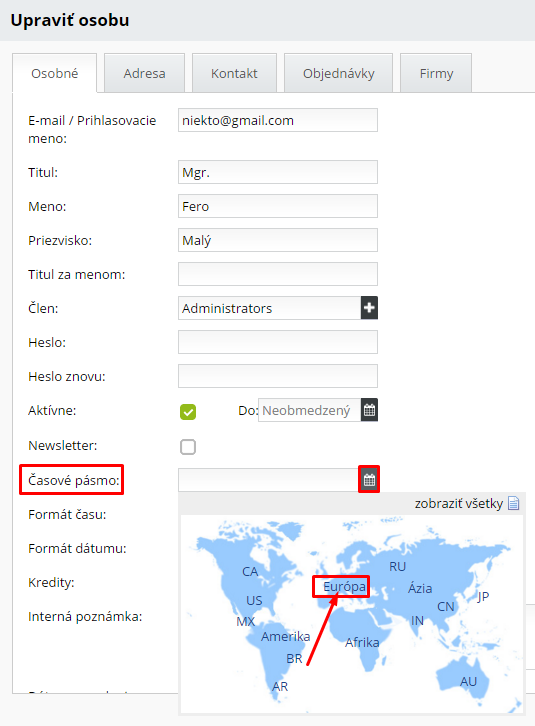Select Afrika on the timezone map

click(x=362, y=643)
